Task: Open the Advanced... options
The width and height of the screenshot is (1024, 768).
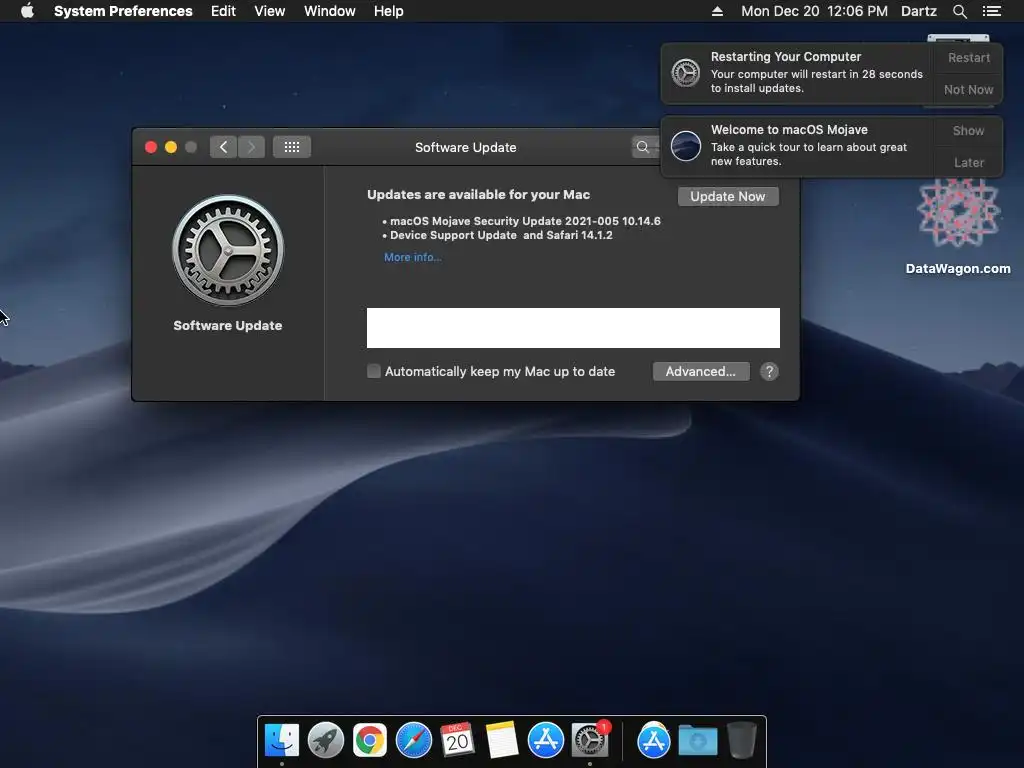Action: pos(701,372)
